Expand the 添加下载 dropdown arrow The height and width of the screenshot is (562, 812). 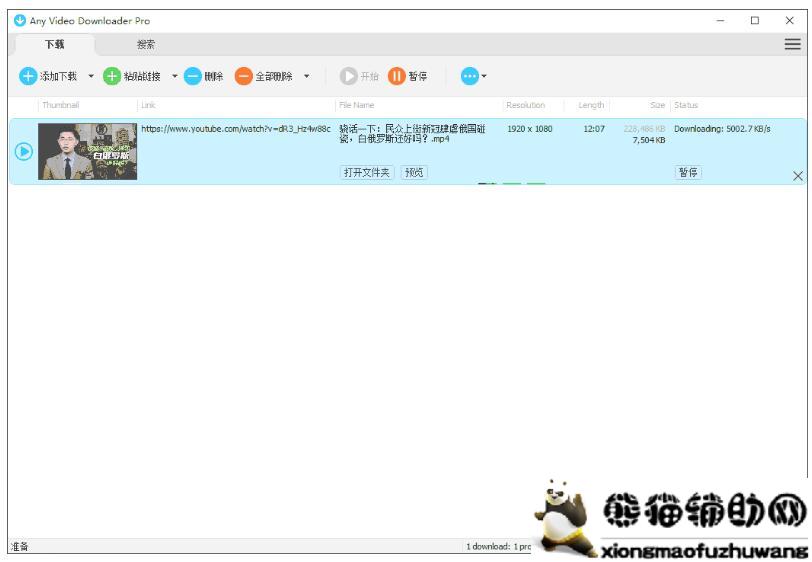point(91,76)
